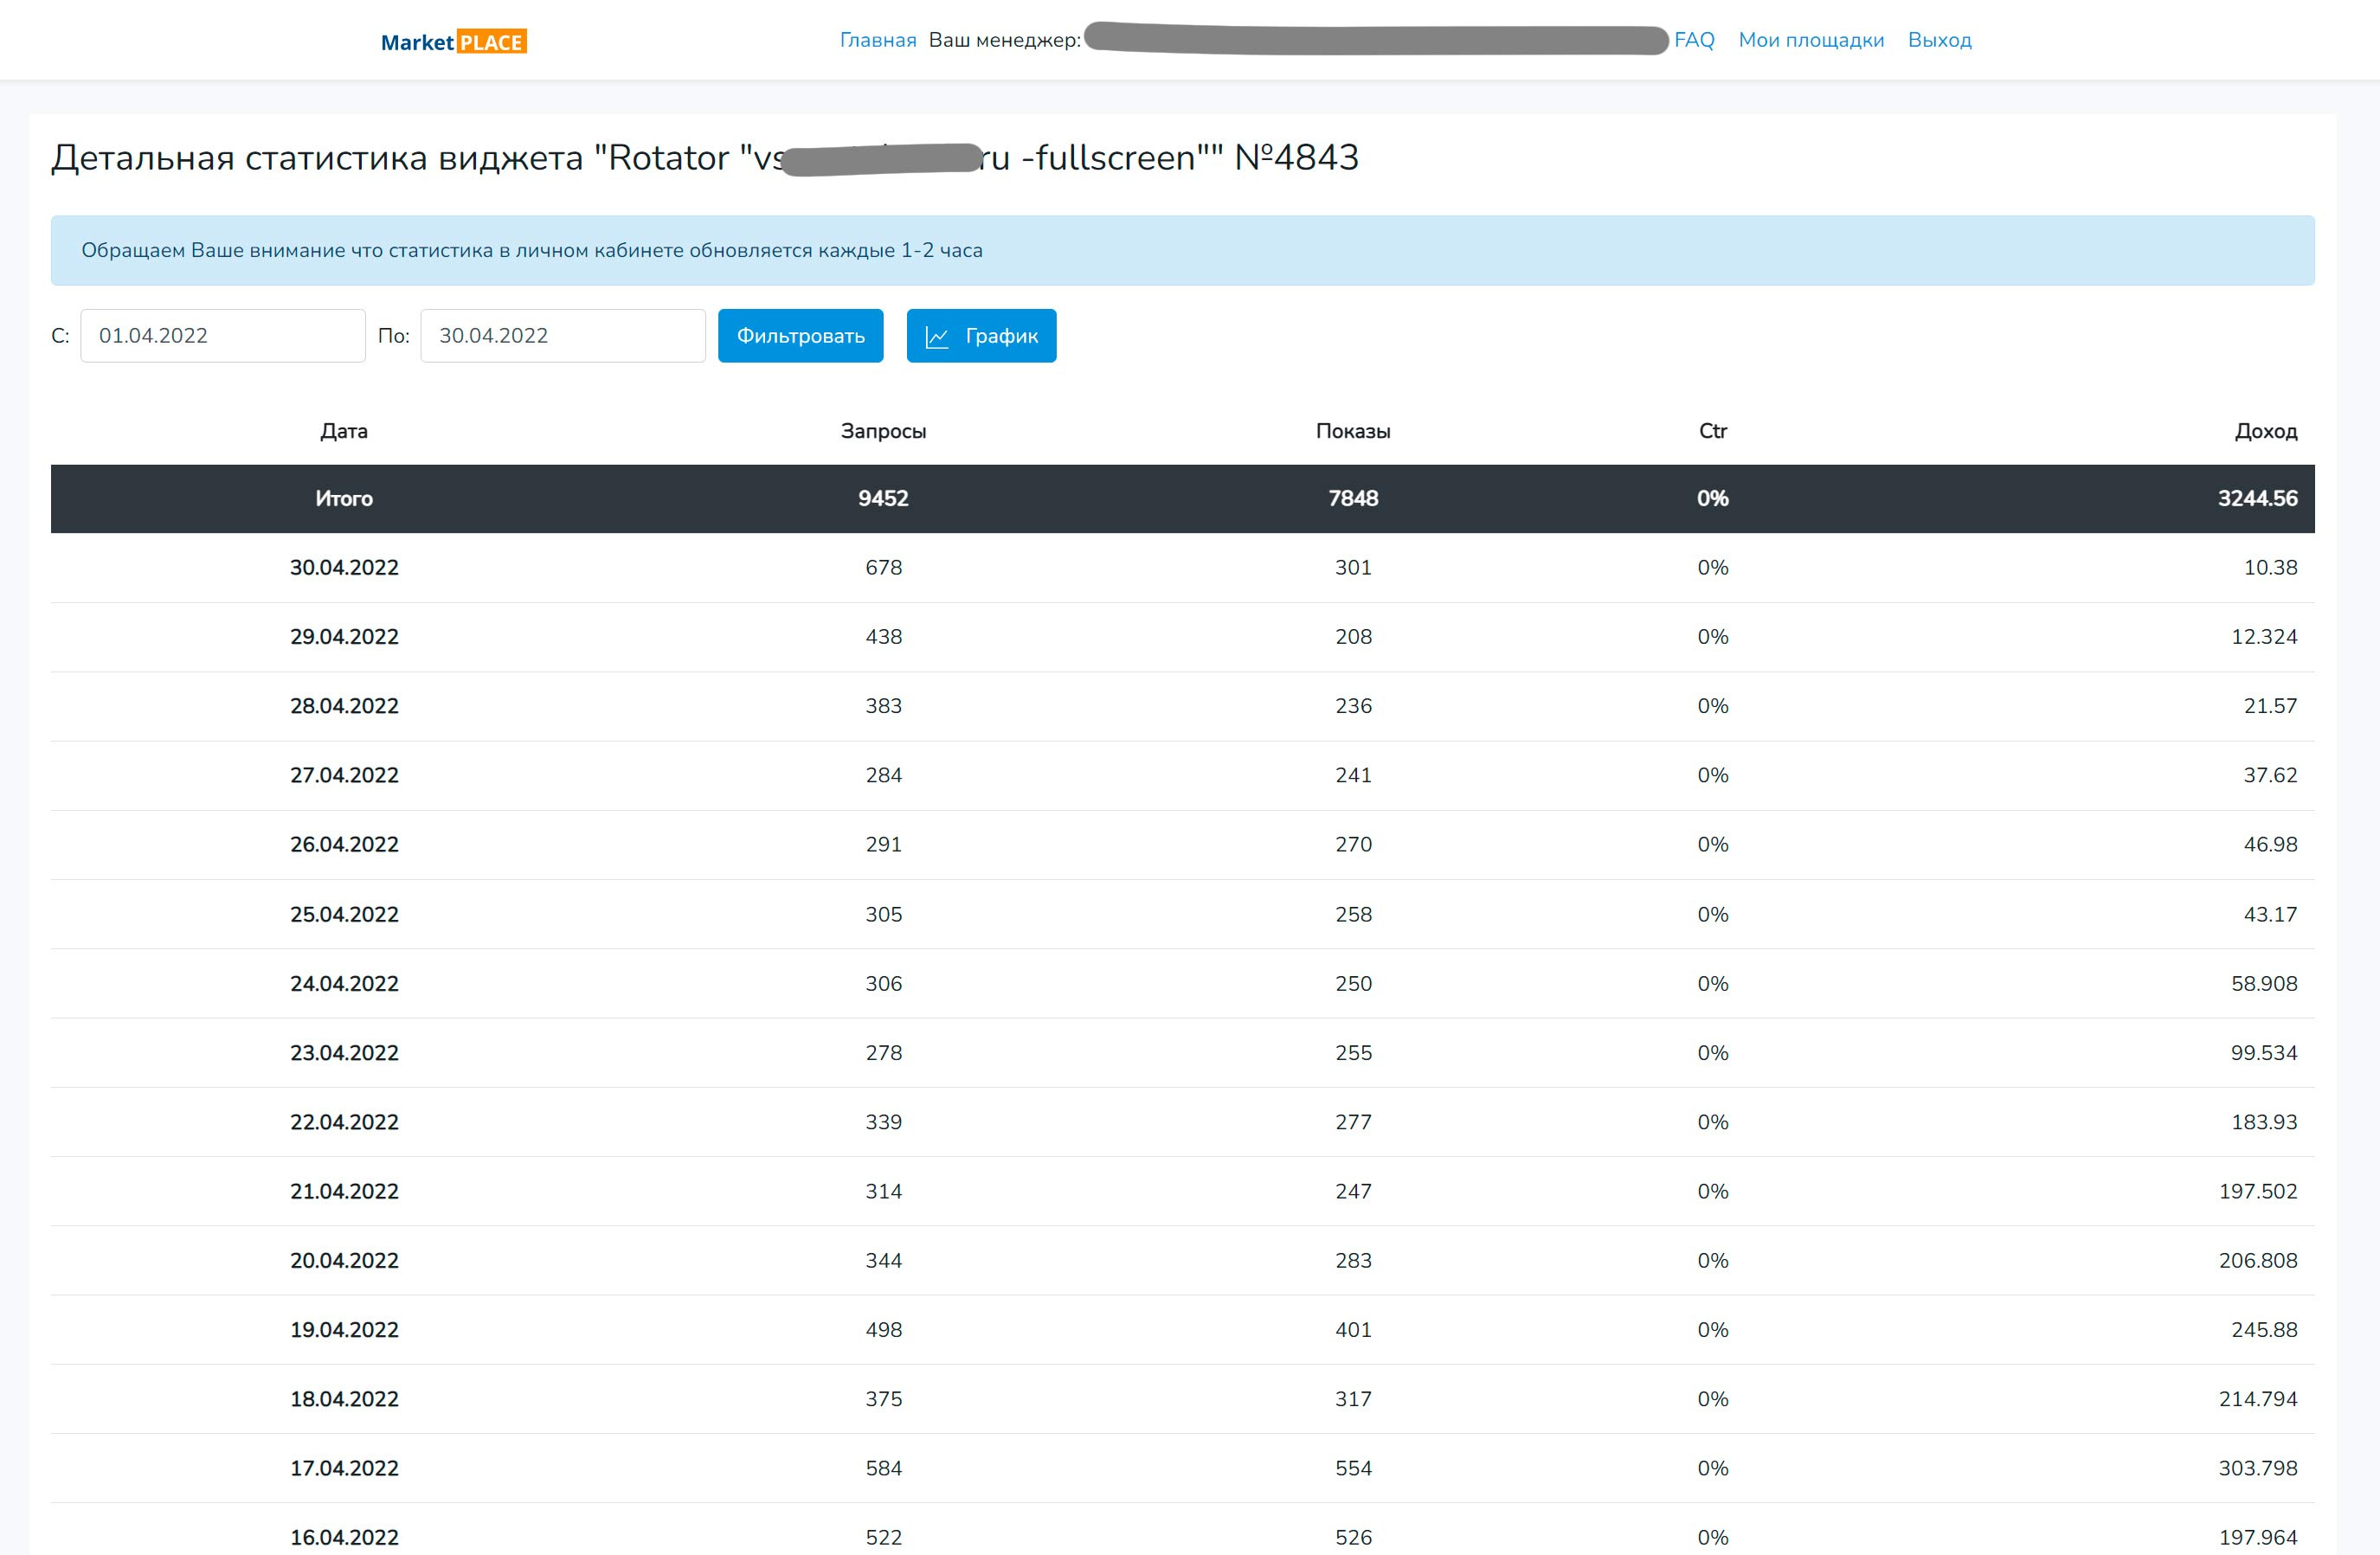Click the Ctr column header

tap(1712, 431)
